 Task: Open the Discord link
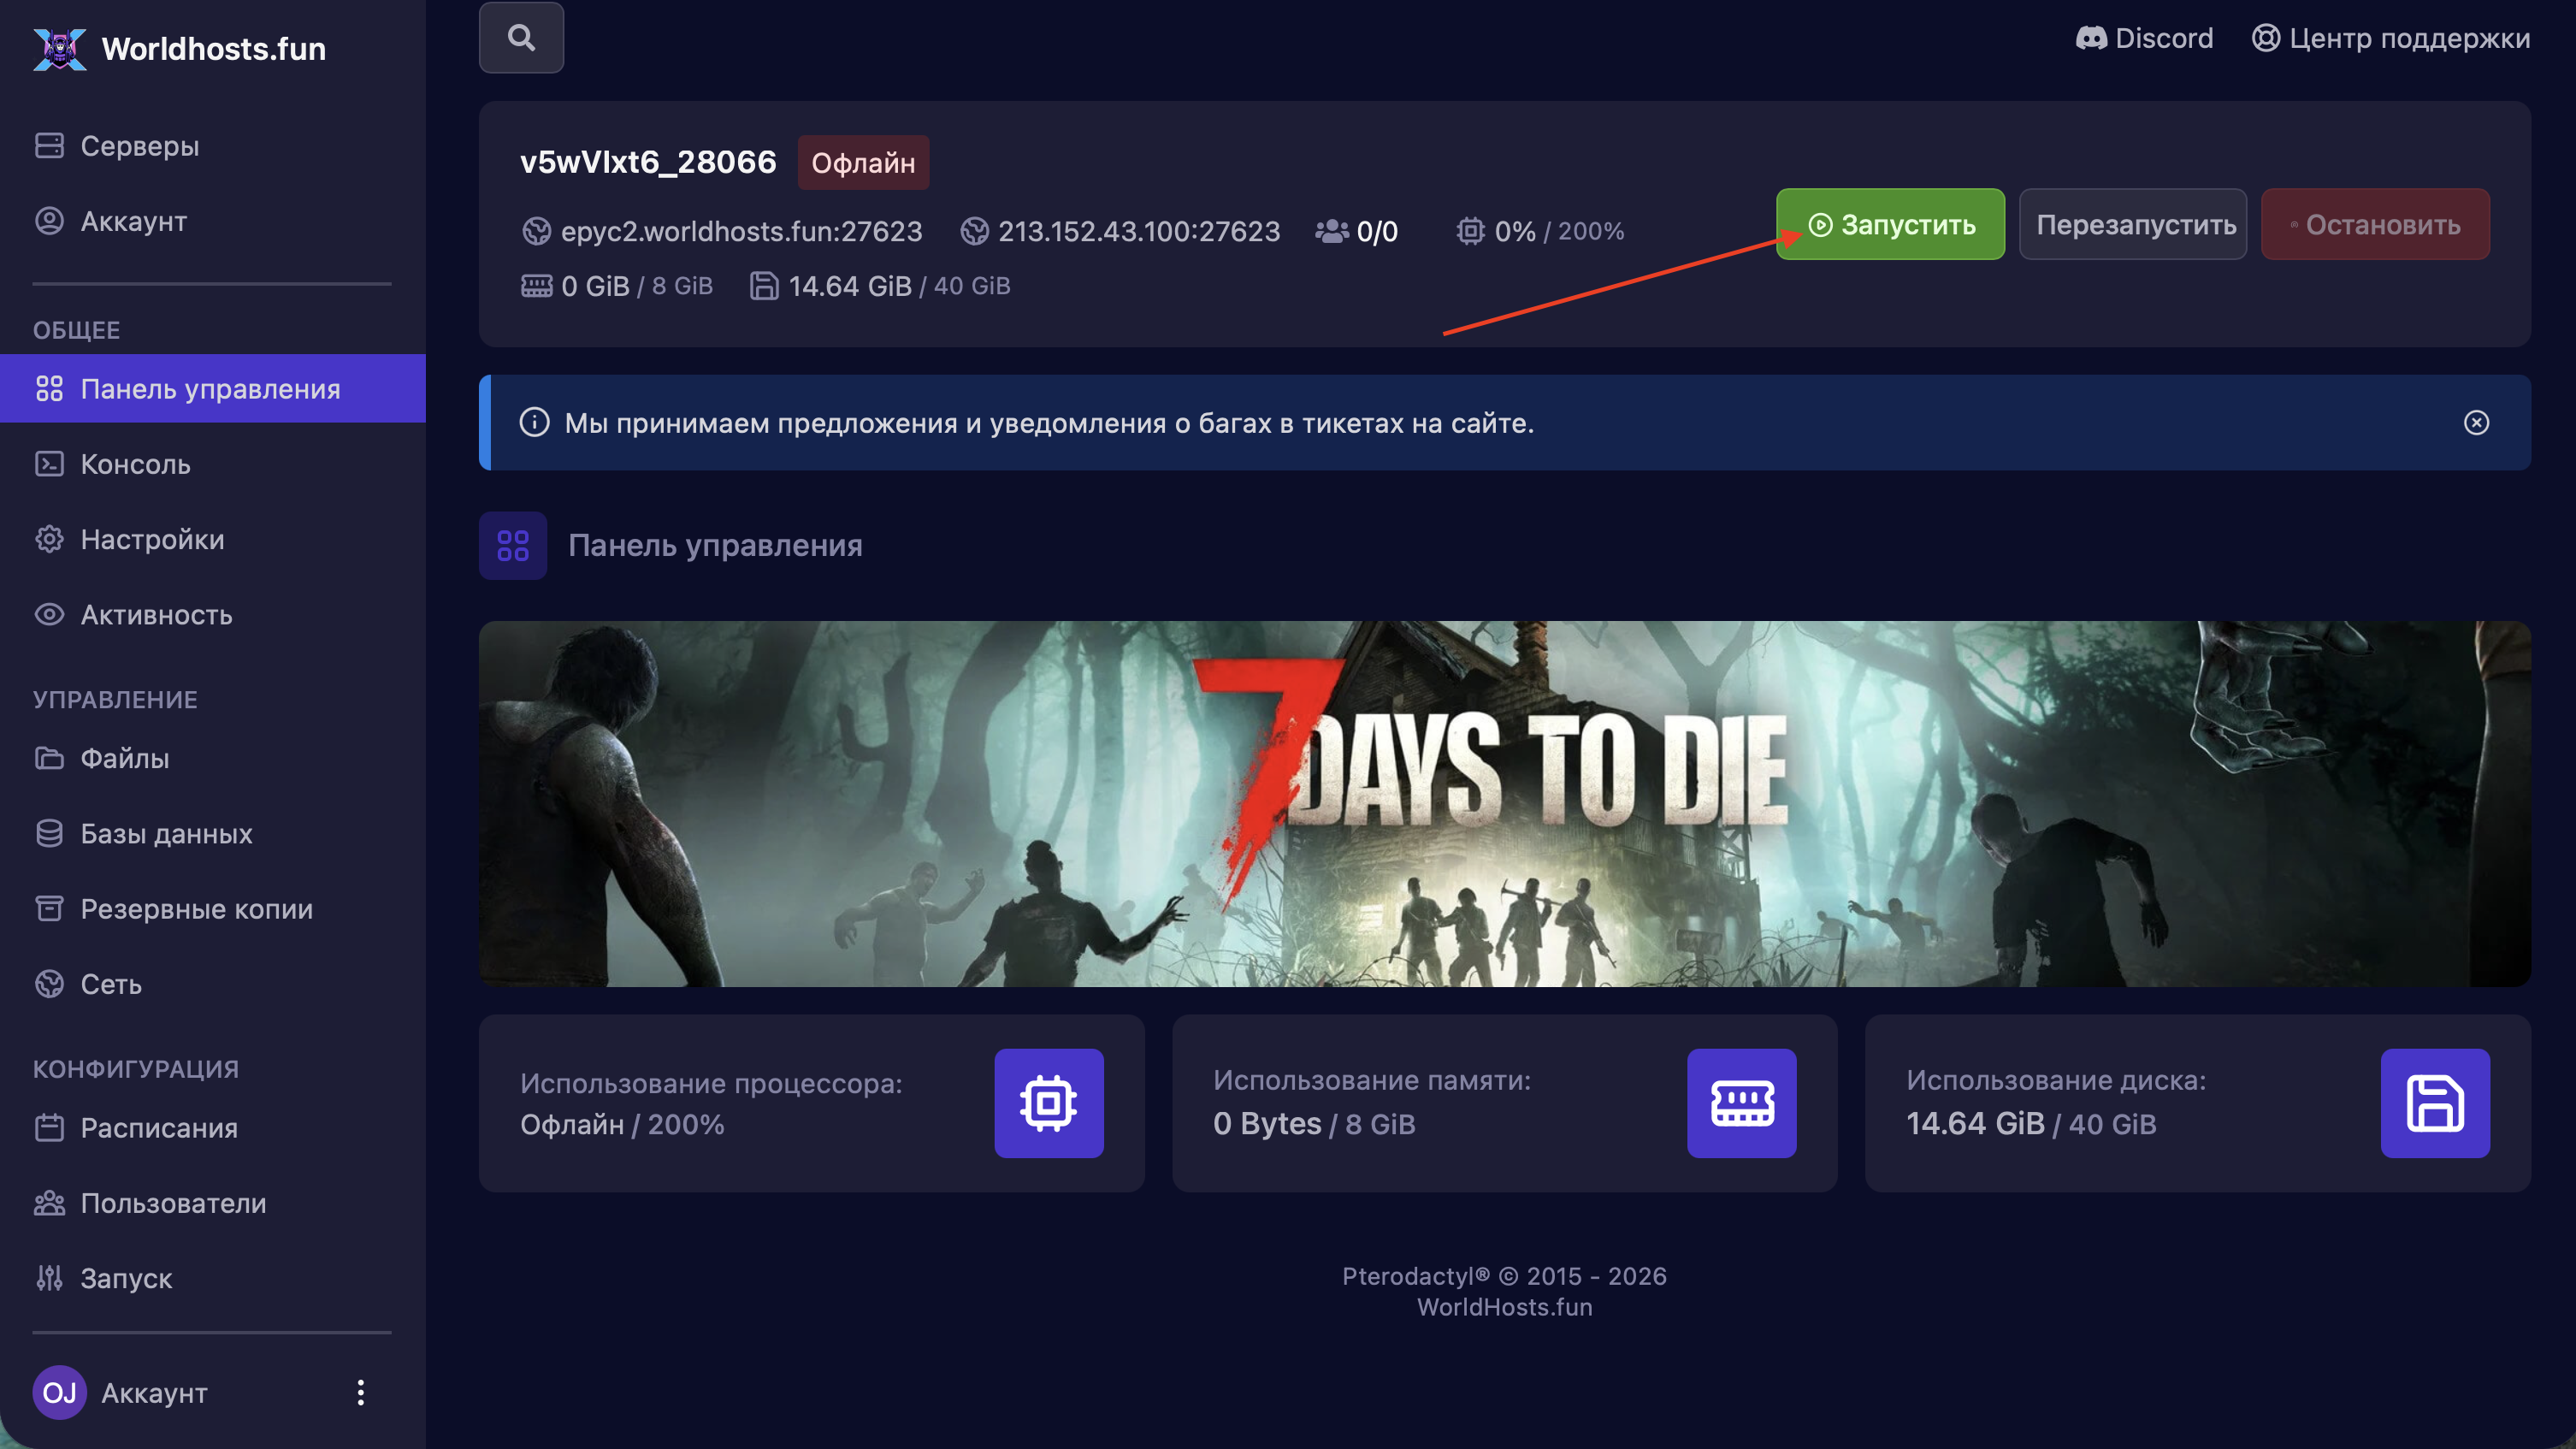(2144, 38)
